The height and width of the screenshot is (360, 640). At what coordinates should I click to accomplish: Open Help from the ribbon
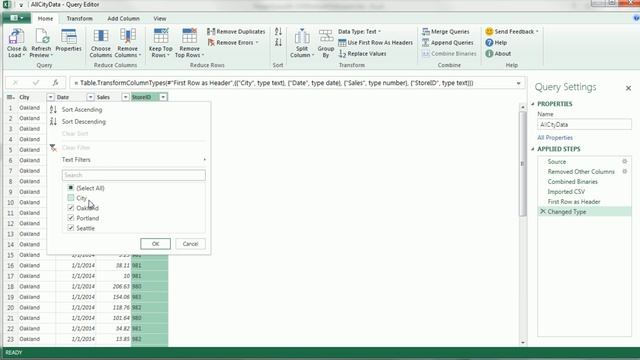click(496, 42)
